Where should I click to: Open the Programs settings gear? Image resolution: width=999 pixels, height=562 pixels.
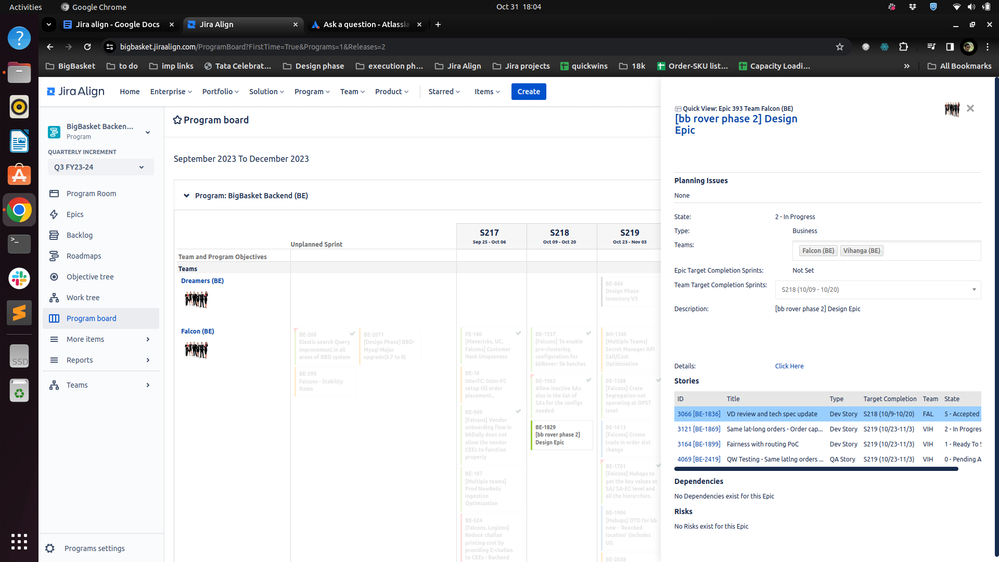(50, 548)
